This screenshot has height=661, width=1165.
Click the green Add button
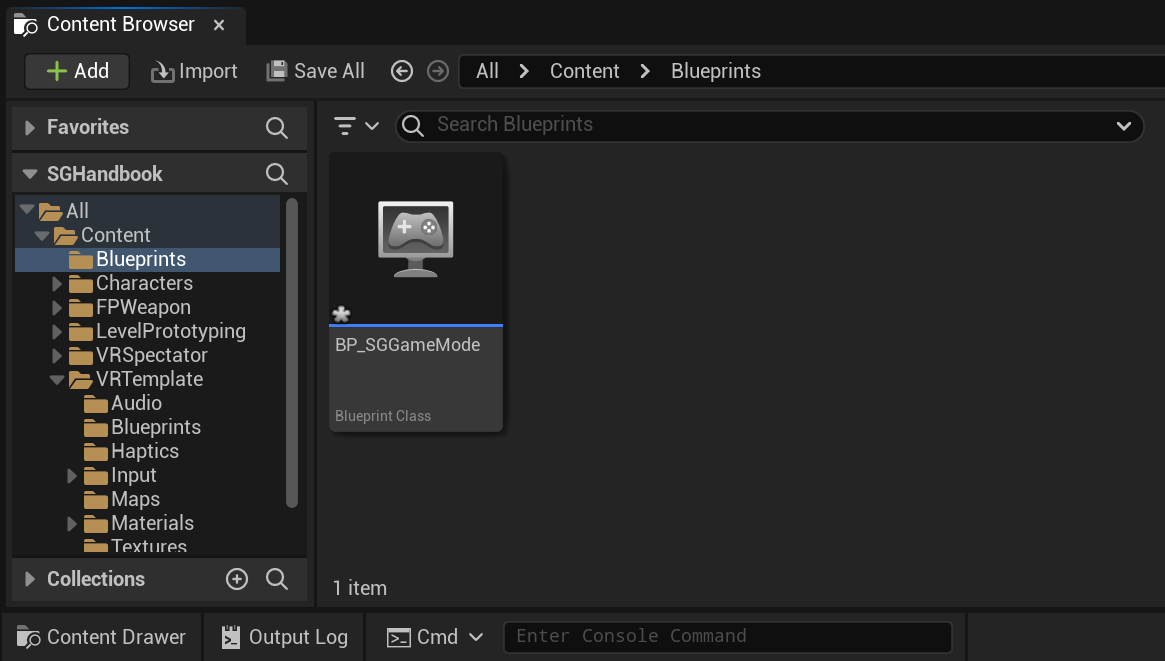point(77,71)
